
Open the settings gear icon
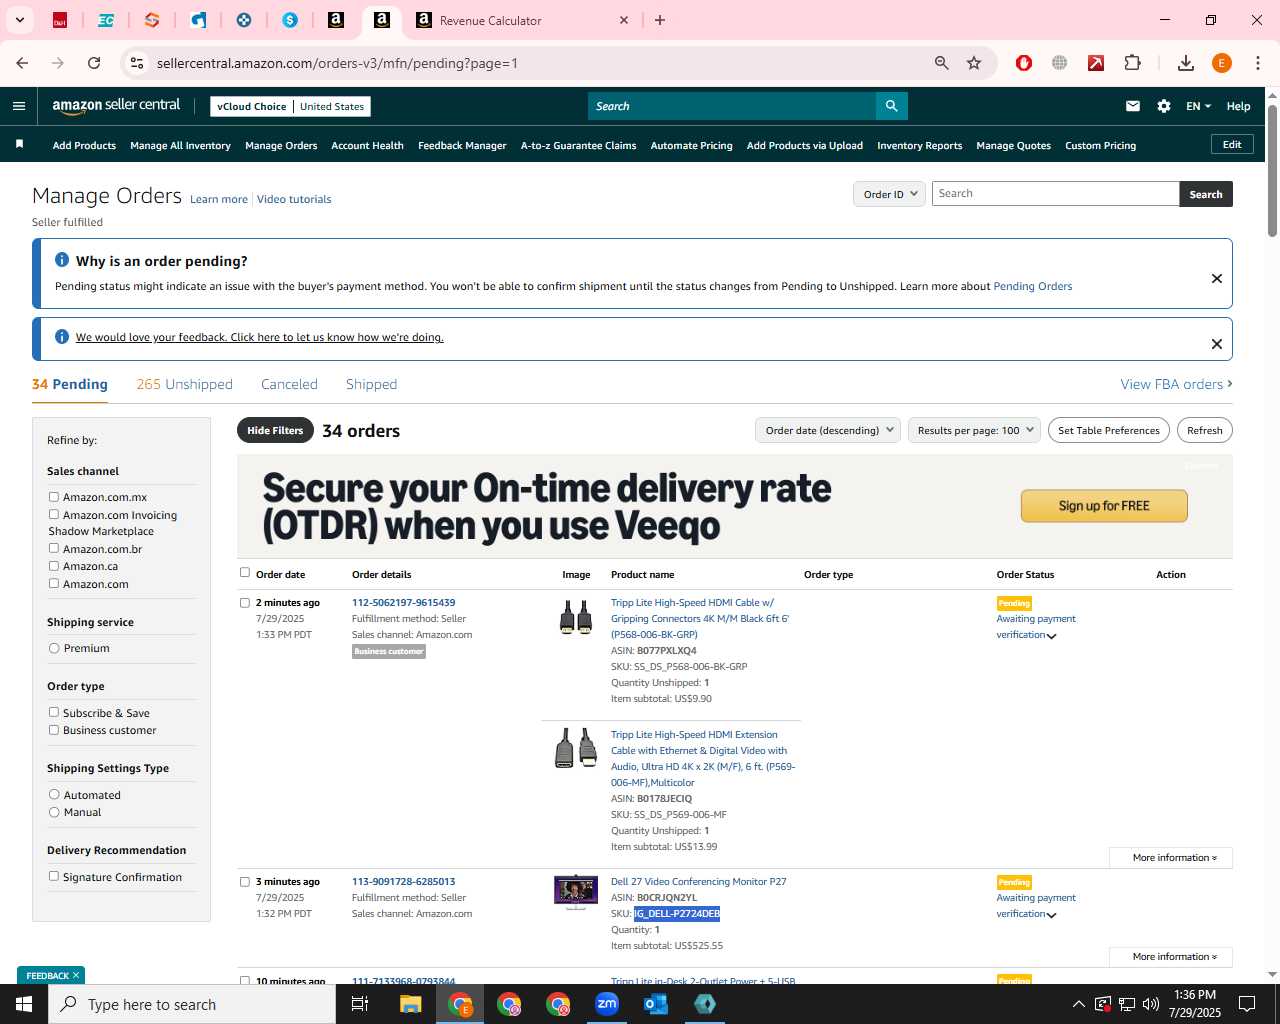(x=1164, y=106)
